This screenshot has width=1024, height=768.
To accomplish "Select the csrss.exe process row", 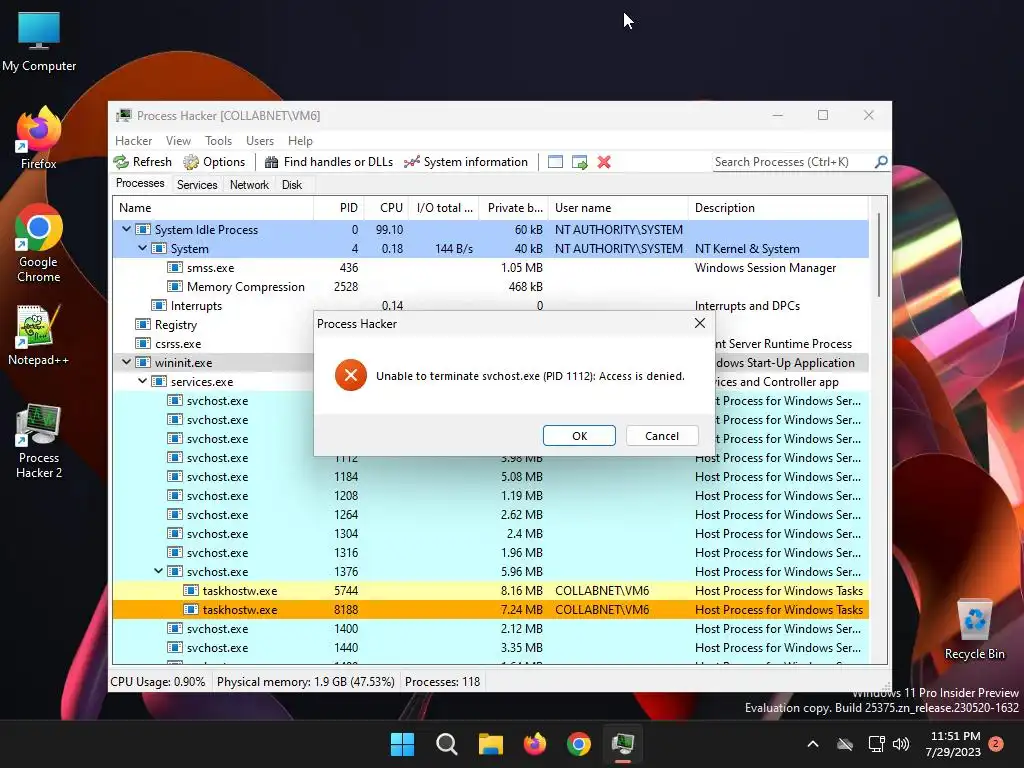I will (214, 343).
